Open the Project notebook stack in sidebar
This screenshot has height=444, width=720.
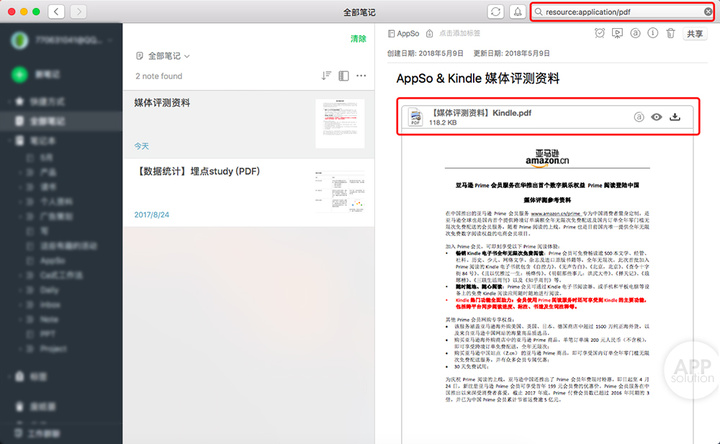53,348
